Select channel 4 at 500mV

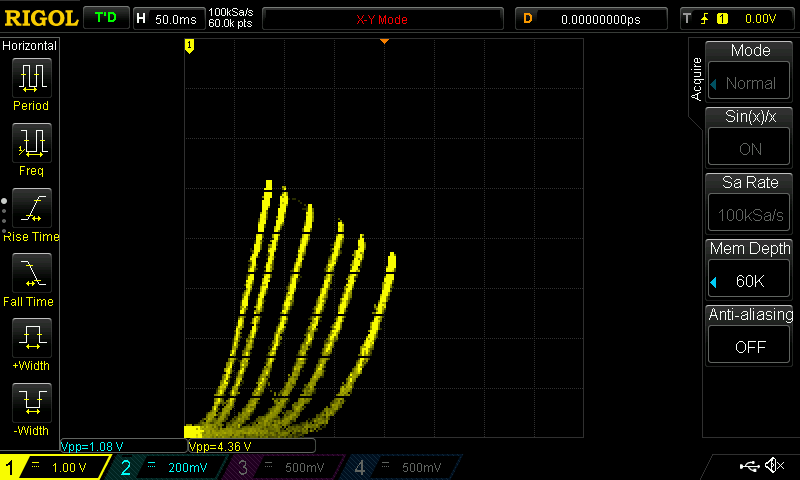point(403,467)
